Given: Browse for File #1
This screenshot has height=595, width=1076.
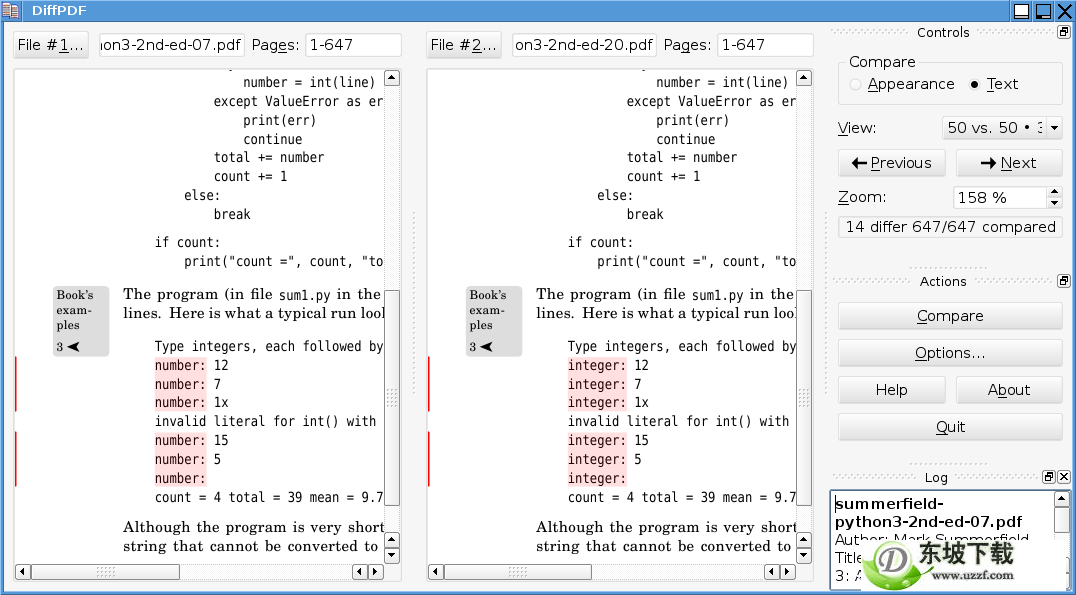Looking at the screenshot, I should (51, 45).
